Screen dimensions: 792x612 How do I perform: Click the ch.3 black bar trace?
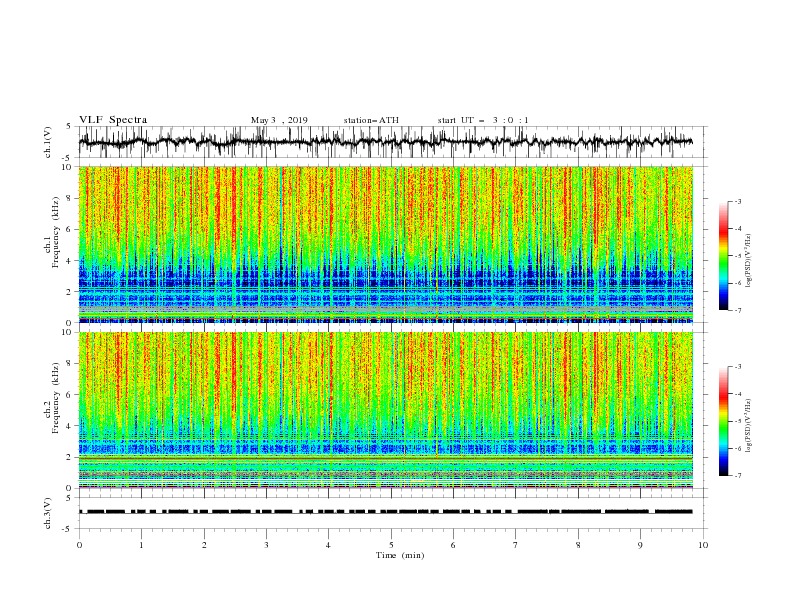[386, 512]
